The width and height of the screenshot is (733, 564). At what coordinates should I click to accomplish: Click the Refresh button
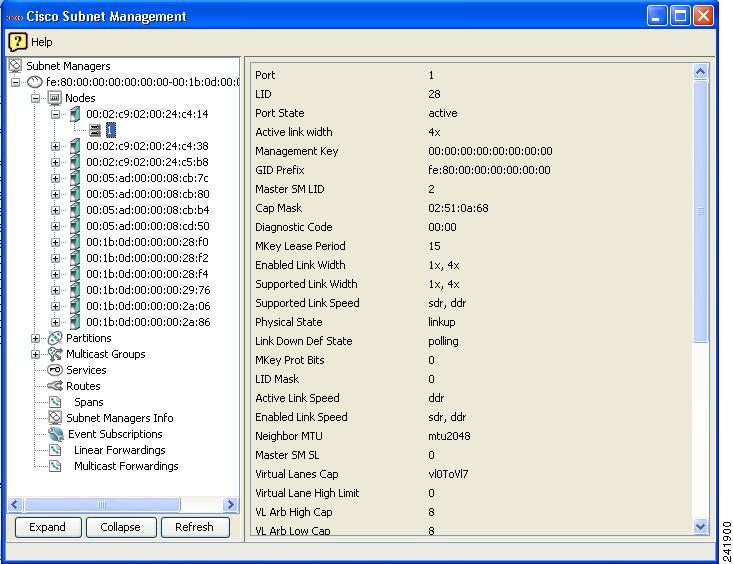pyautogui.click(x=194, y=527)
